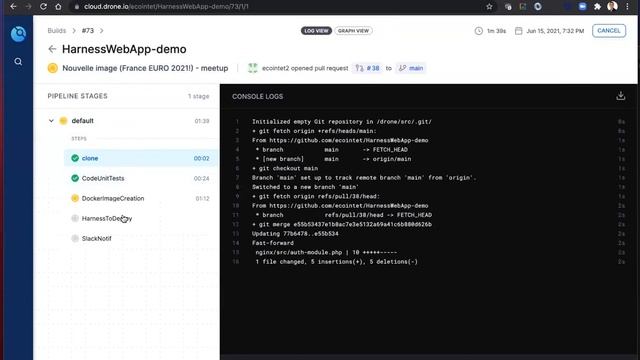Screen dimensions: 640x360
Task: Click the DockerImageCreation duration 01:12
Action: [202, 198]
